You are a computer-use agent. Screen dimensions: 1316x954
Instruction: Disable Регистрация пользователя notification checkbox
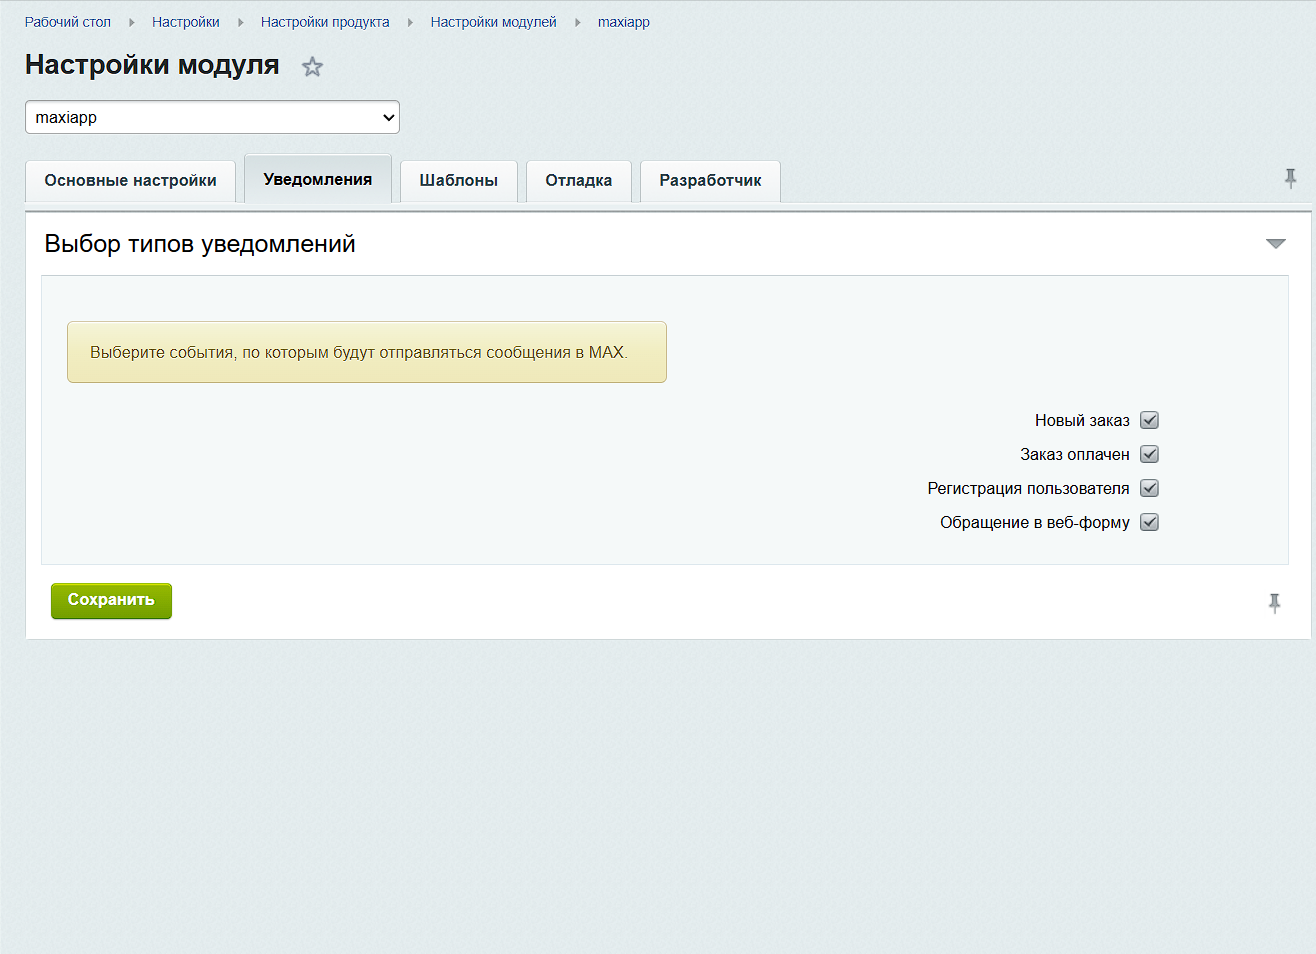1149,489
